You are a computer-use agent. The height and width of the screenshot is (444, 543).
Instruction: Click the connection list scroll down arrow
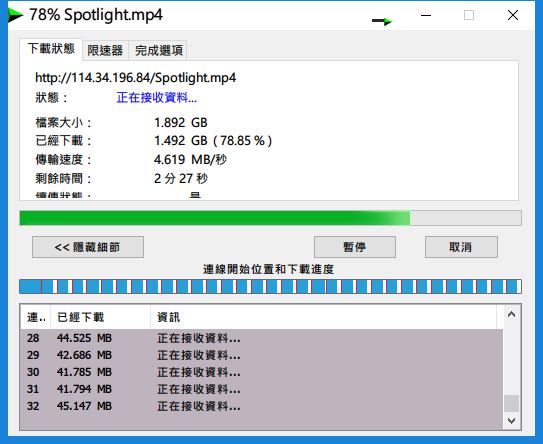tap(511, 421)
